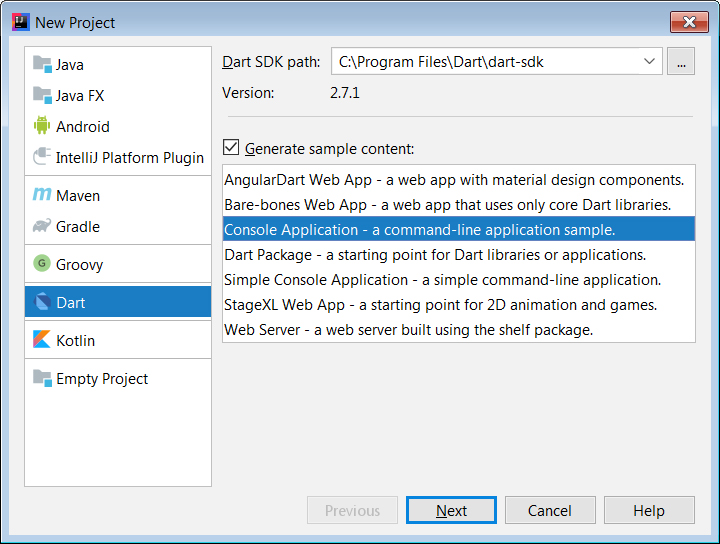Pick the Groovy green circle icon
The width and height of the screenshot is (720, 544).
tap(42, 264)
